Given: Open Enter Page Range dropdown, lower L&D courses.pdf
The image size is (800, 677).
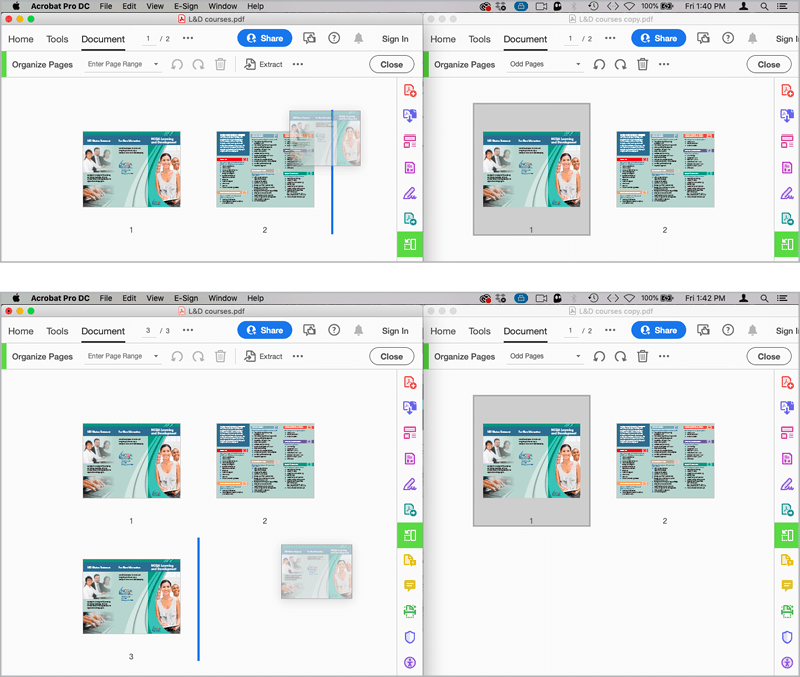Looking at the screenshot, I should pyautogui.click(x=122, y=356).
